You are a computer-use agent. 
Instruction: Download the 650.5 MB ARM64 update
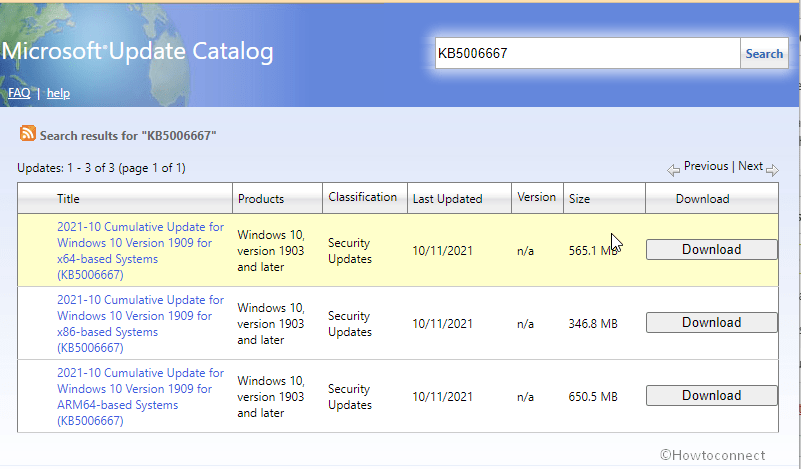(711, 395)
